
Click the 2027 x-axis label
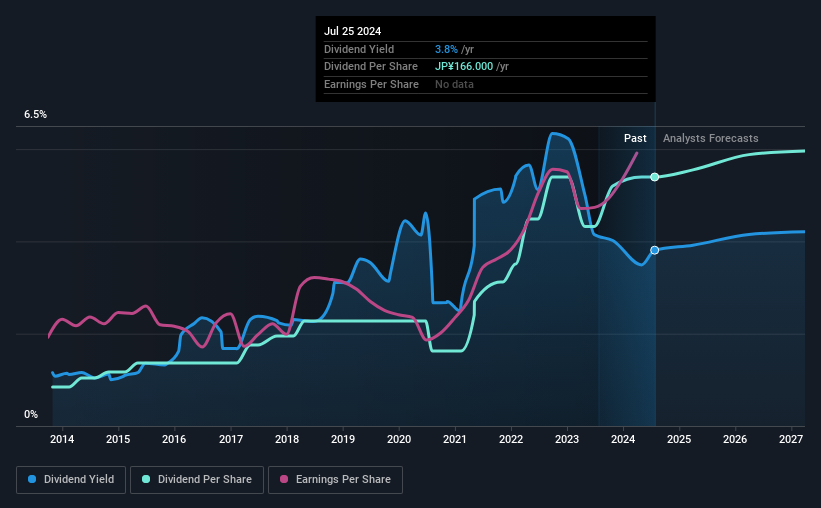[791, 439]
